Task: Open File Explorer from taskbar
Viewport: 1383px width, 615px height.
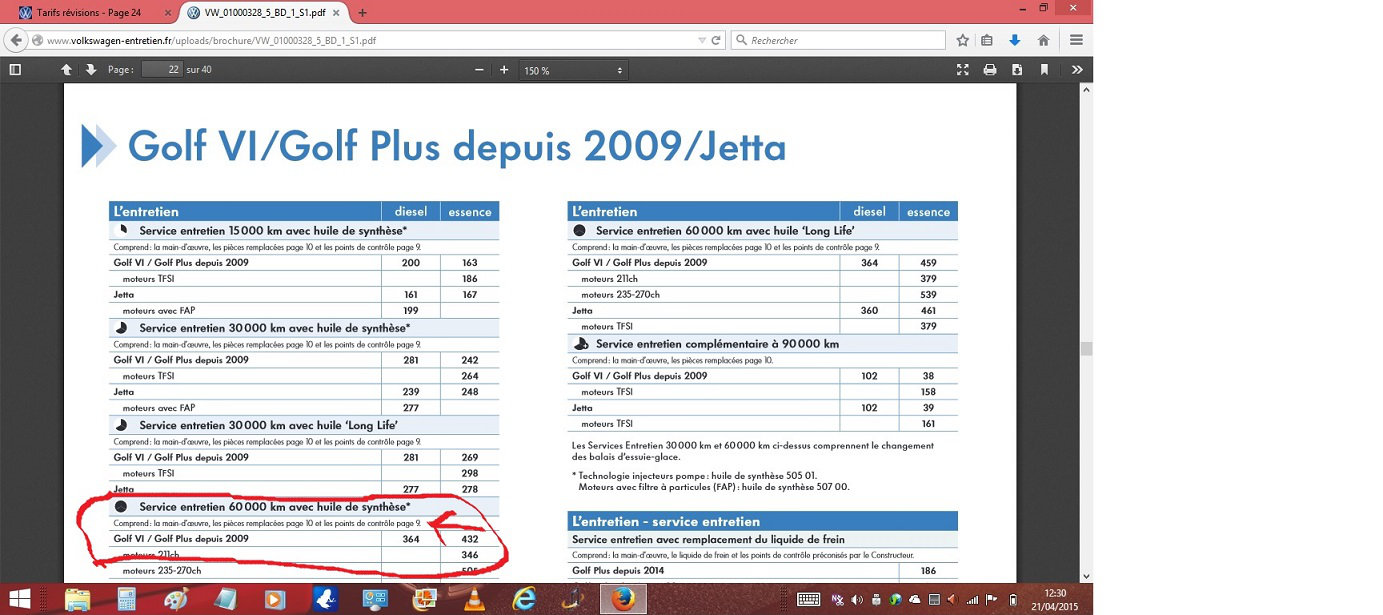Action: [x=79, y=599]
